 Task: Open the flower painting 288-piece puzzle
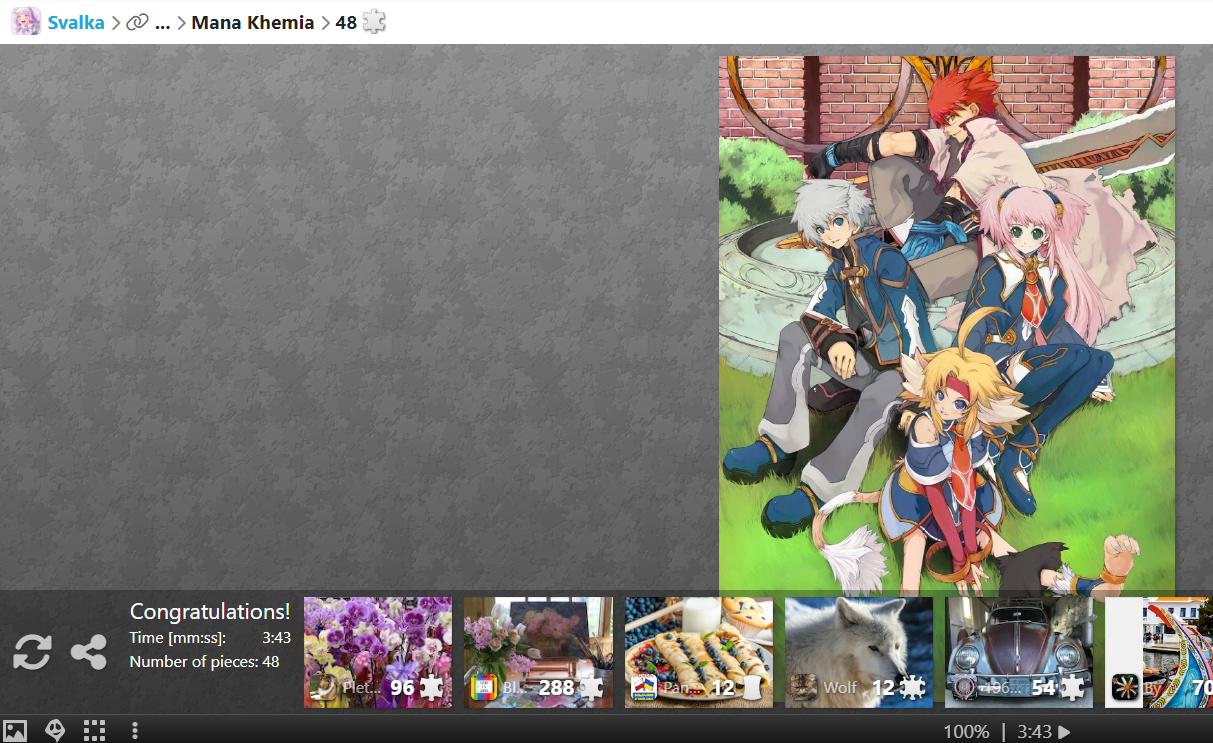click(538, 652)
